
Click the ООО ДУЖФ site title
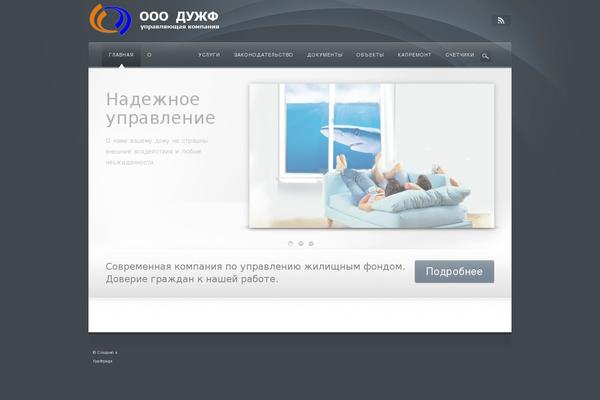179,16
